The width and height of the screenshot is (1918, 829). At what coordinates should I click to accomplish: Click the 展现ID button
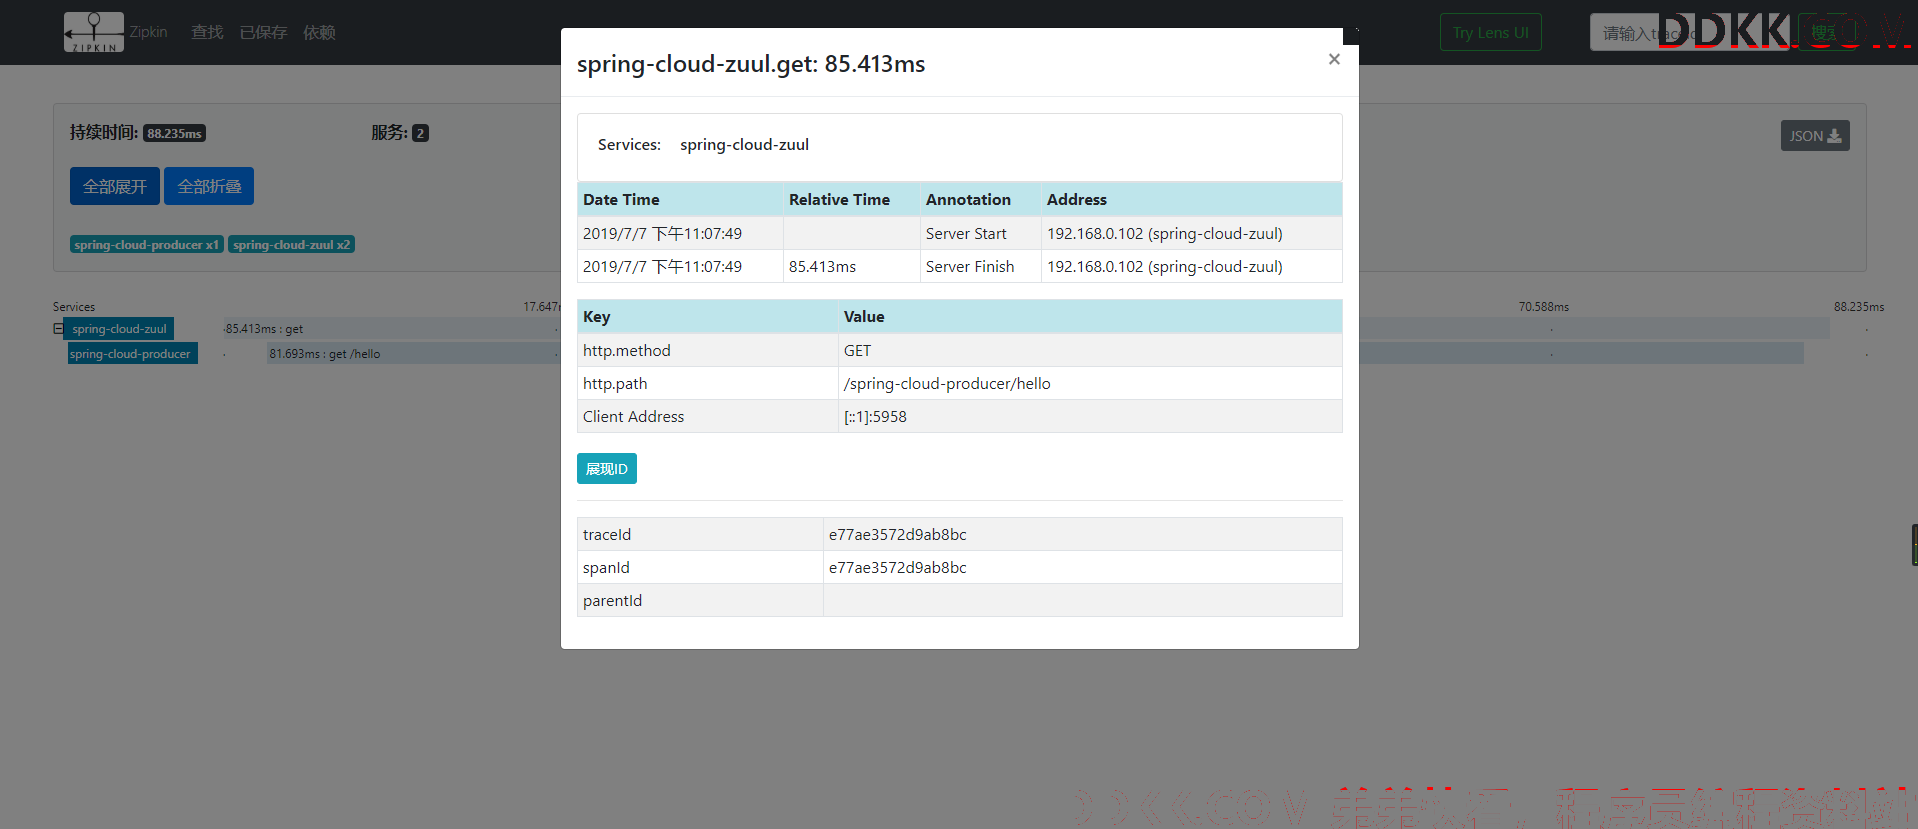tap(607, 469)
